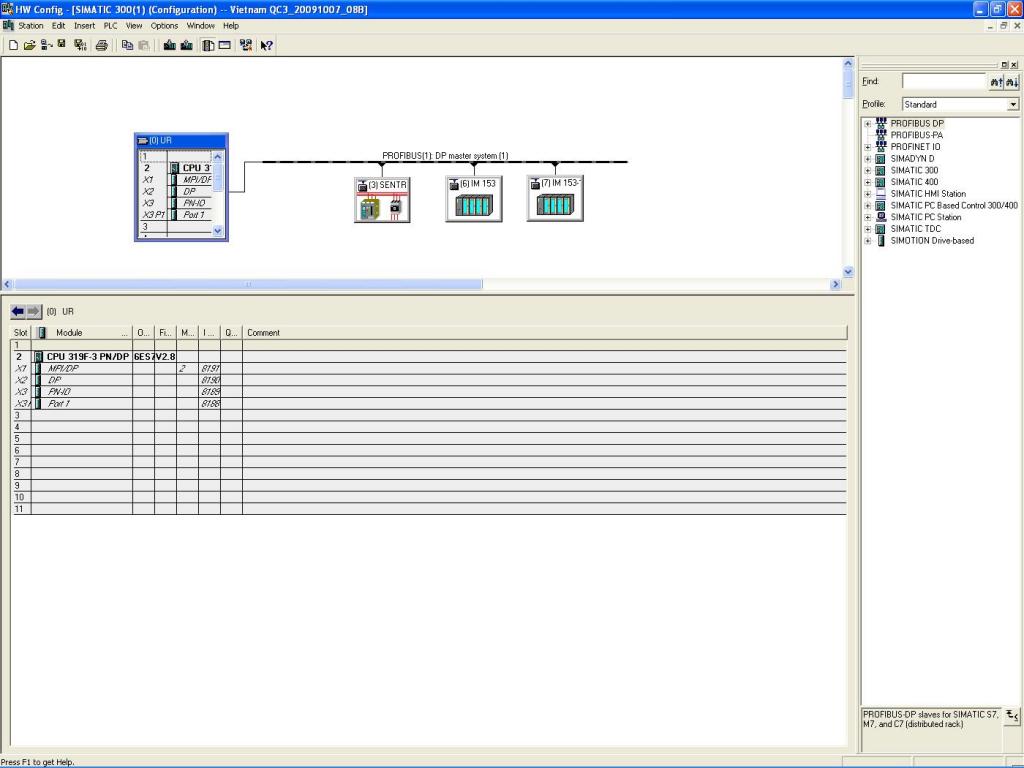The width and height of the screenshot is (1024, 768).
Task: Expand the SIMATIC HMI Station node
Action: point(868,194)
